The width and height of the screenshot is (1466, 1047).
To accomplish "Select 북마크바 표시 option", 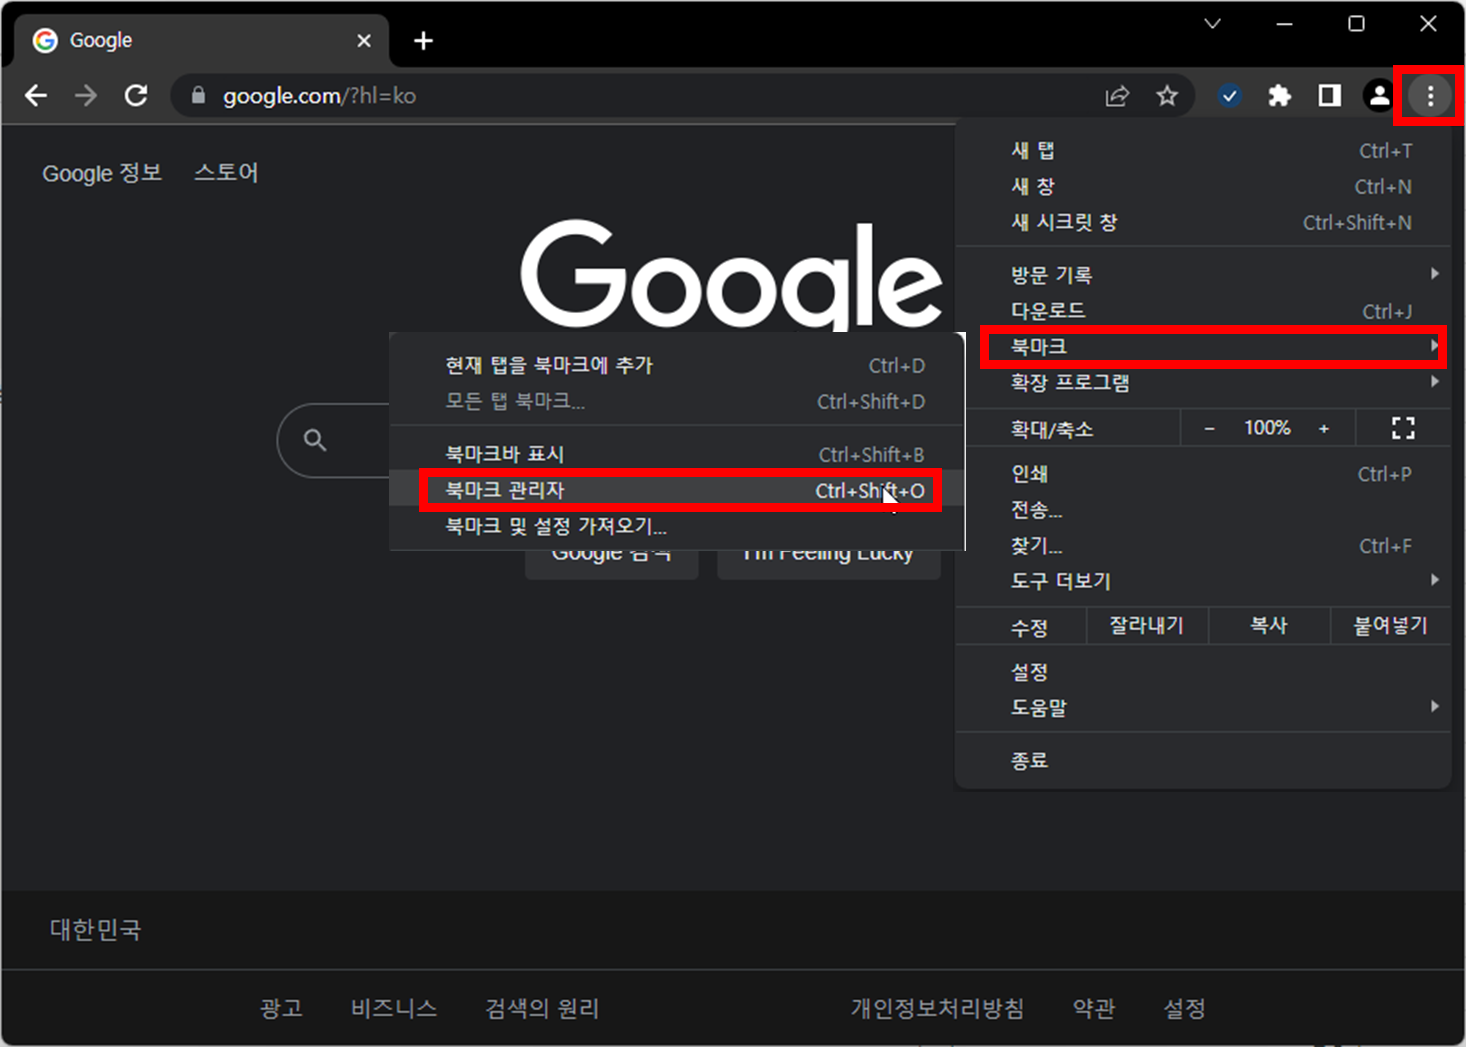I will click(677, 455).
